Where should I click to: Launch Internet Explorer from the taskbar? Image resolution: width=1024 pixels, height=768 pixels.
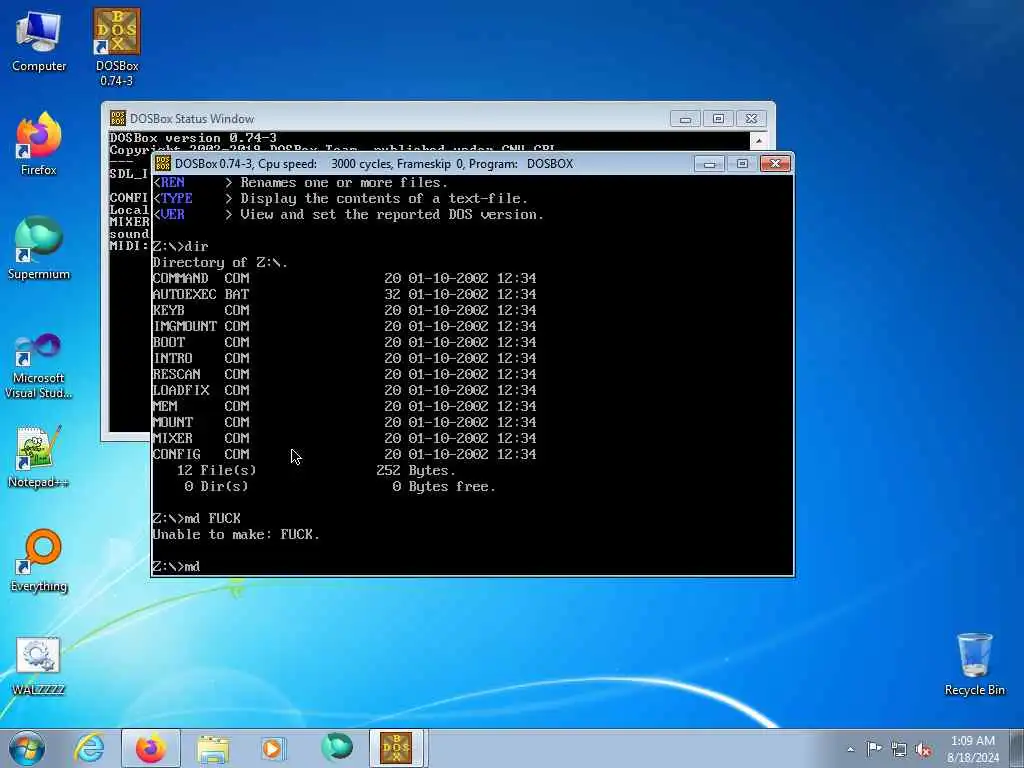[89, 748]
